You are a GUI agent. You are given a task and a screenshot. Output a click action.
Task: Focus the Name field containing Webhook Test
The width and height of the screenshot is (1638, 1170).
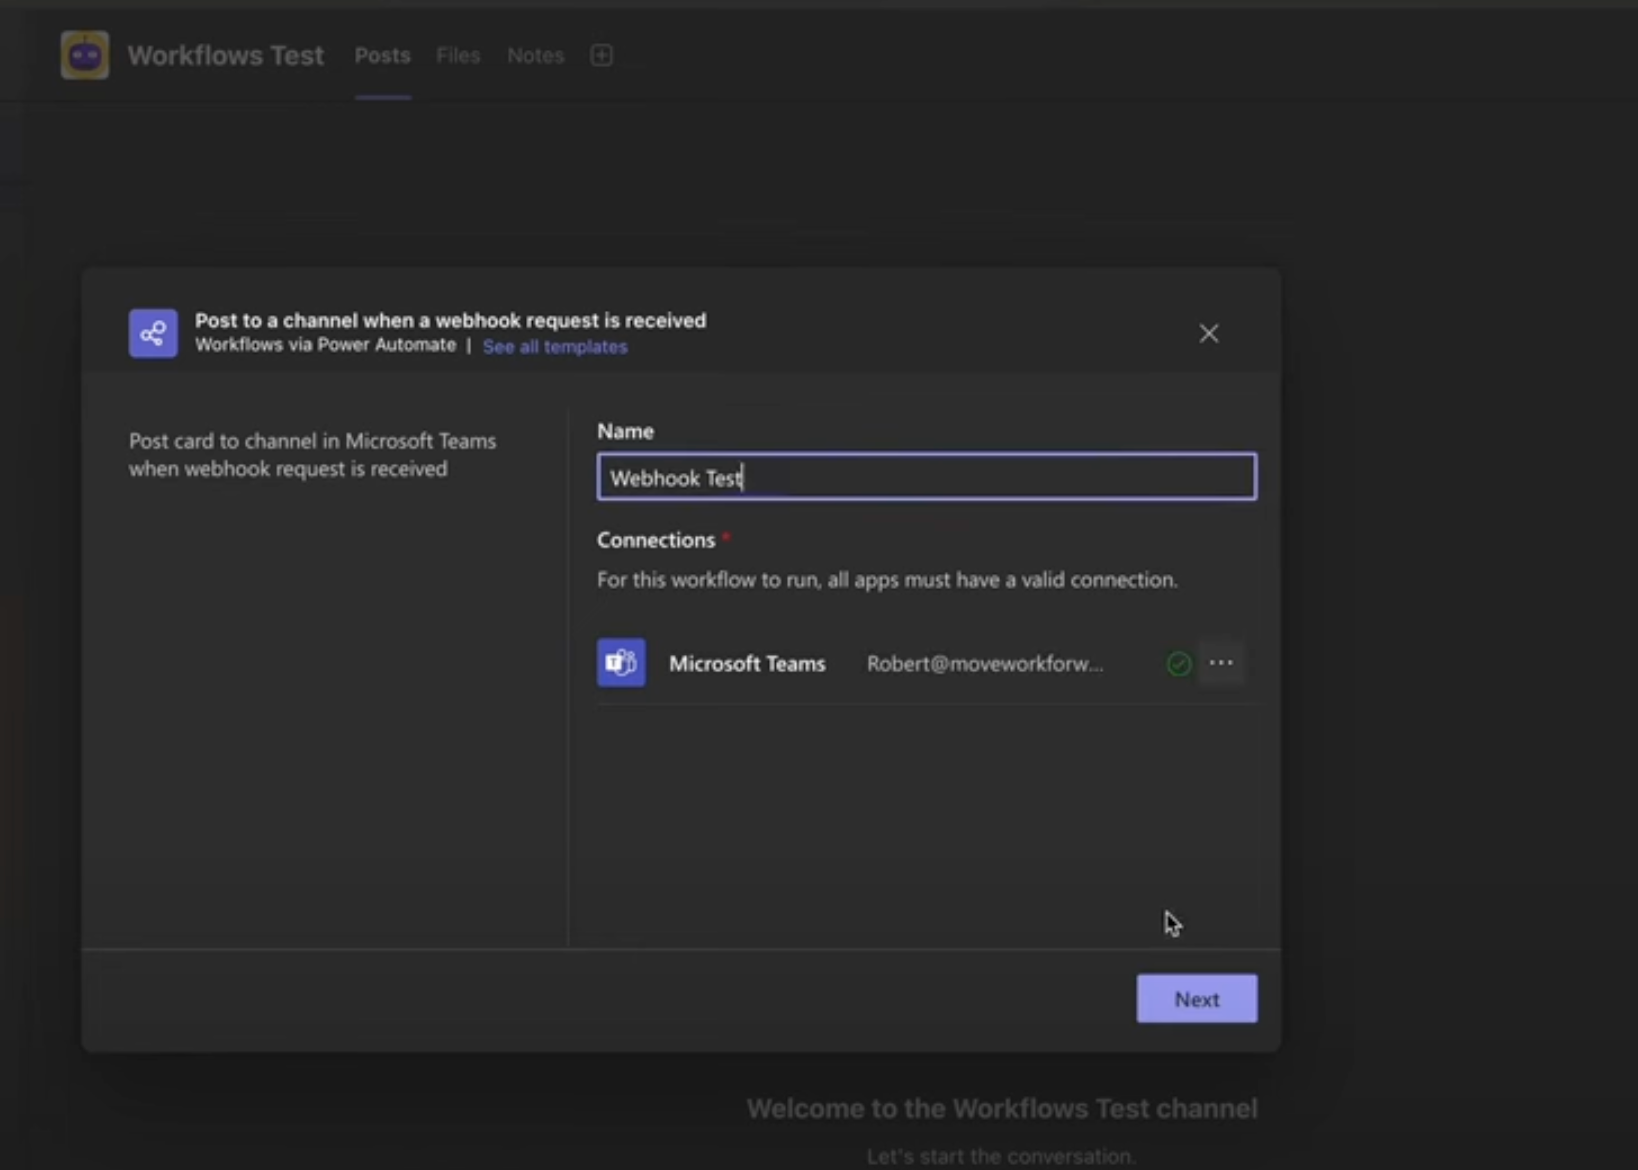pyautogui.click(x=926, y=477)
